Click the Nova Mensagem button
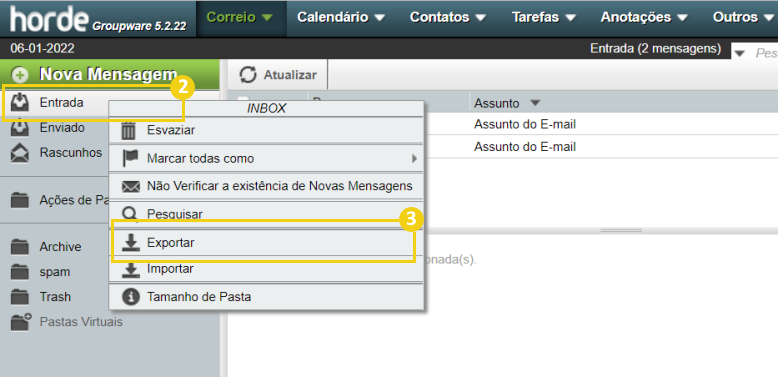Viewport: 778px width, 377px height. [109, 75]
